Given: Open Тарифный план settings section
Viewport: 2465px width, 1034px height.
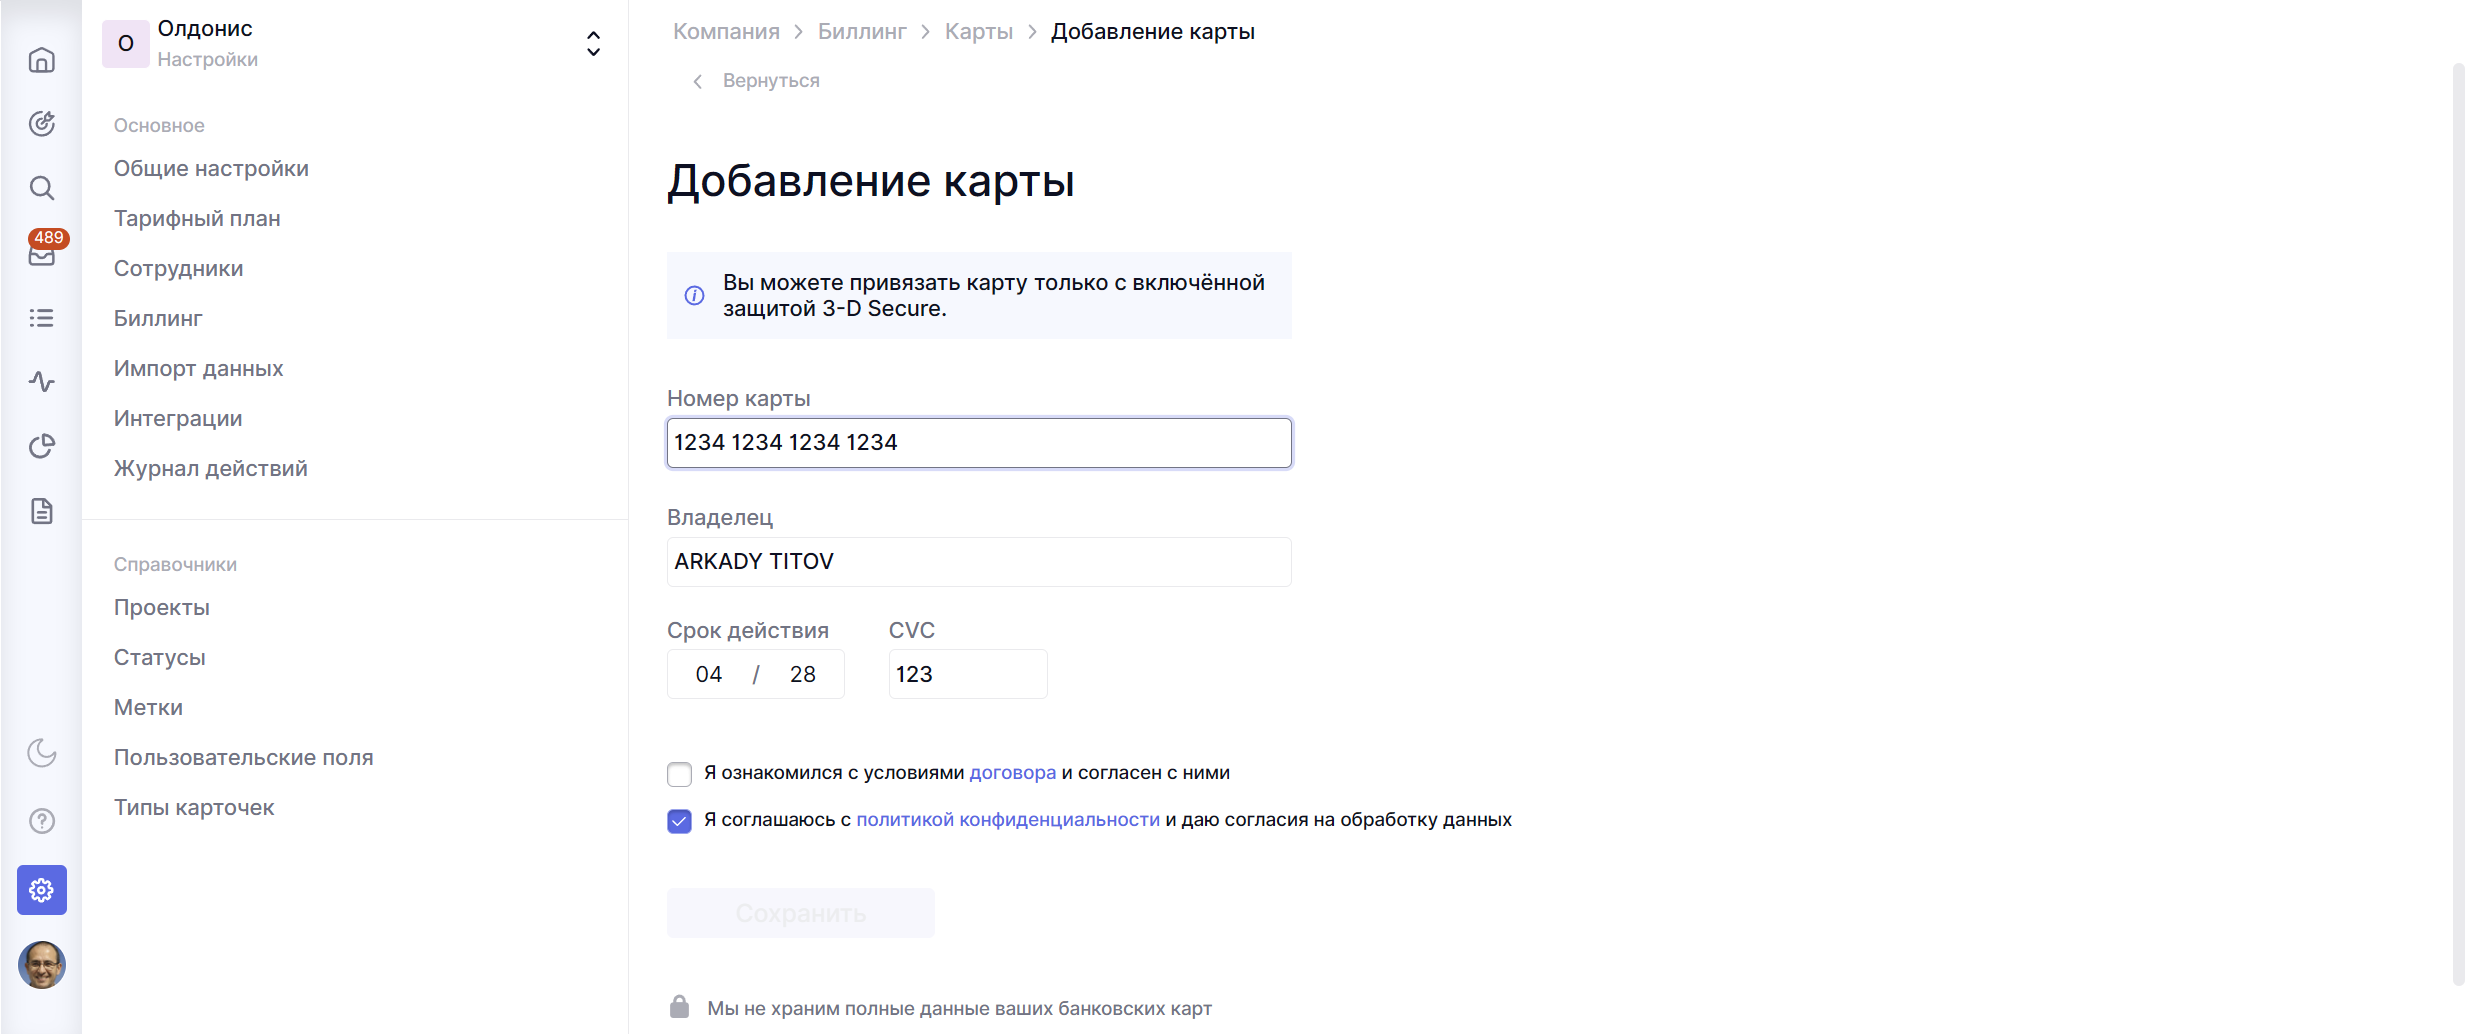Looking at the screenshot, I should tap(197, 218).
